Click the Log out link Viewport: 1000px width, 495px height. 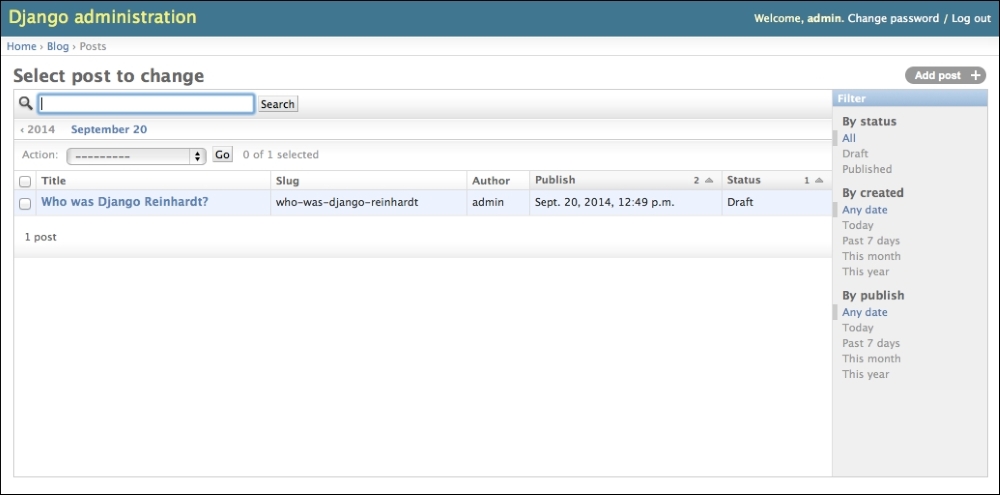pyautogui.click(x=971, y=18)
